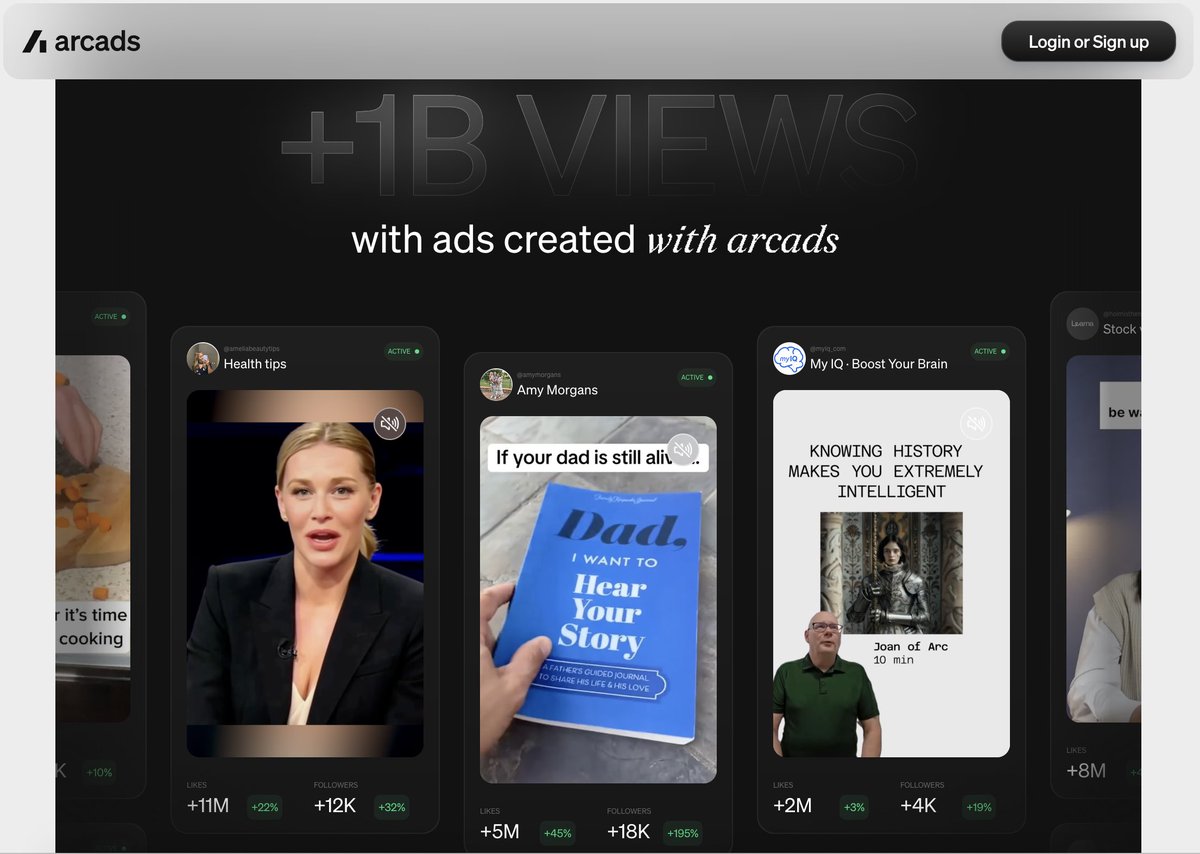Click the +32% followers badge
This screenshot has width=1200, height=854.
[392, 807]
